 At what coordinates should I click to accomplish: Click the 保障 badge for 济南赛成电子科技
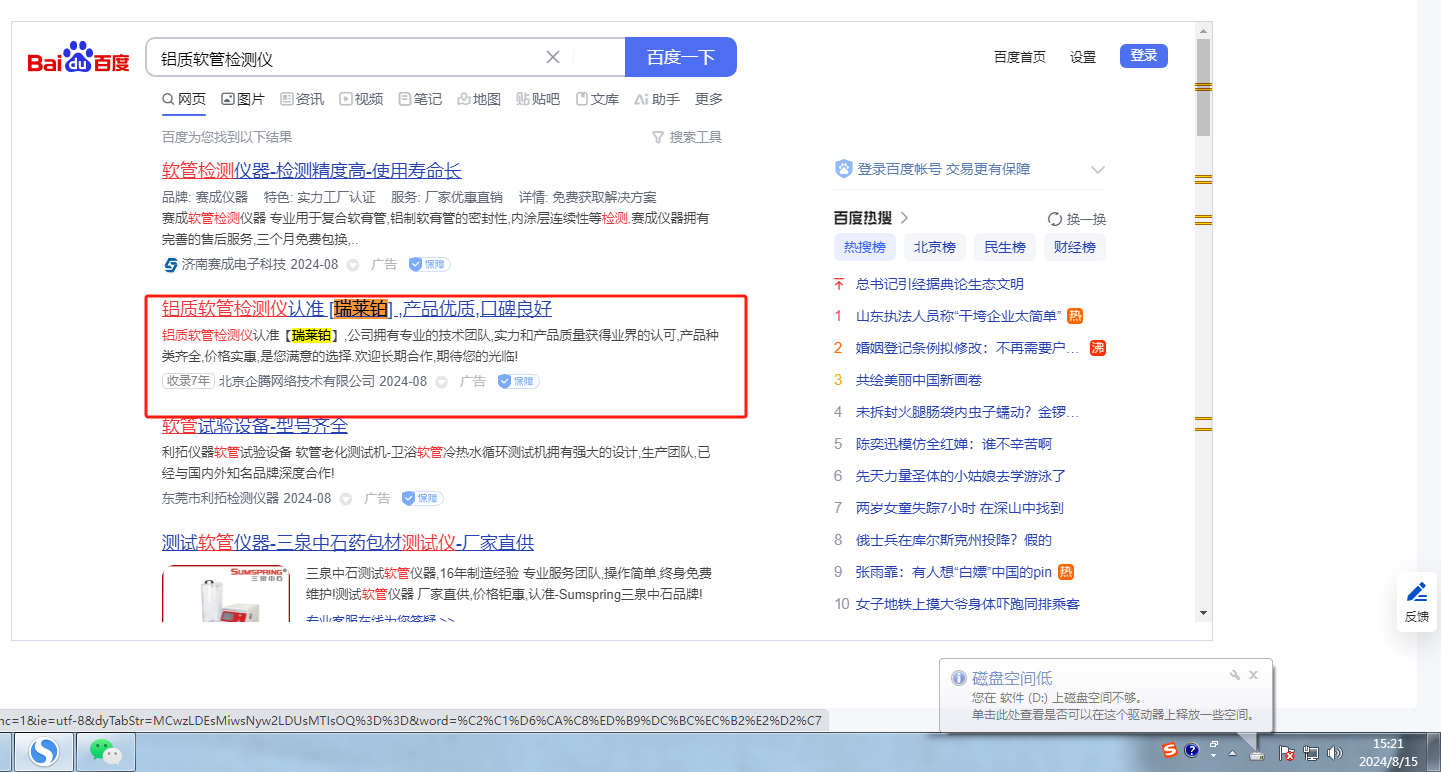click(x=429, y=265)
